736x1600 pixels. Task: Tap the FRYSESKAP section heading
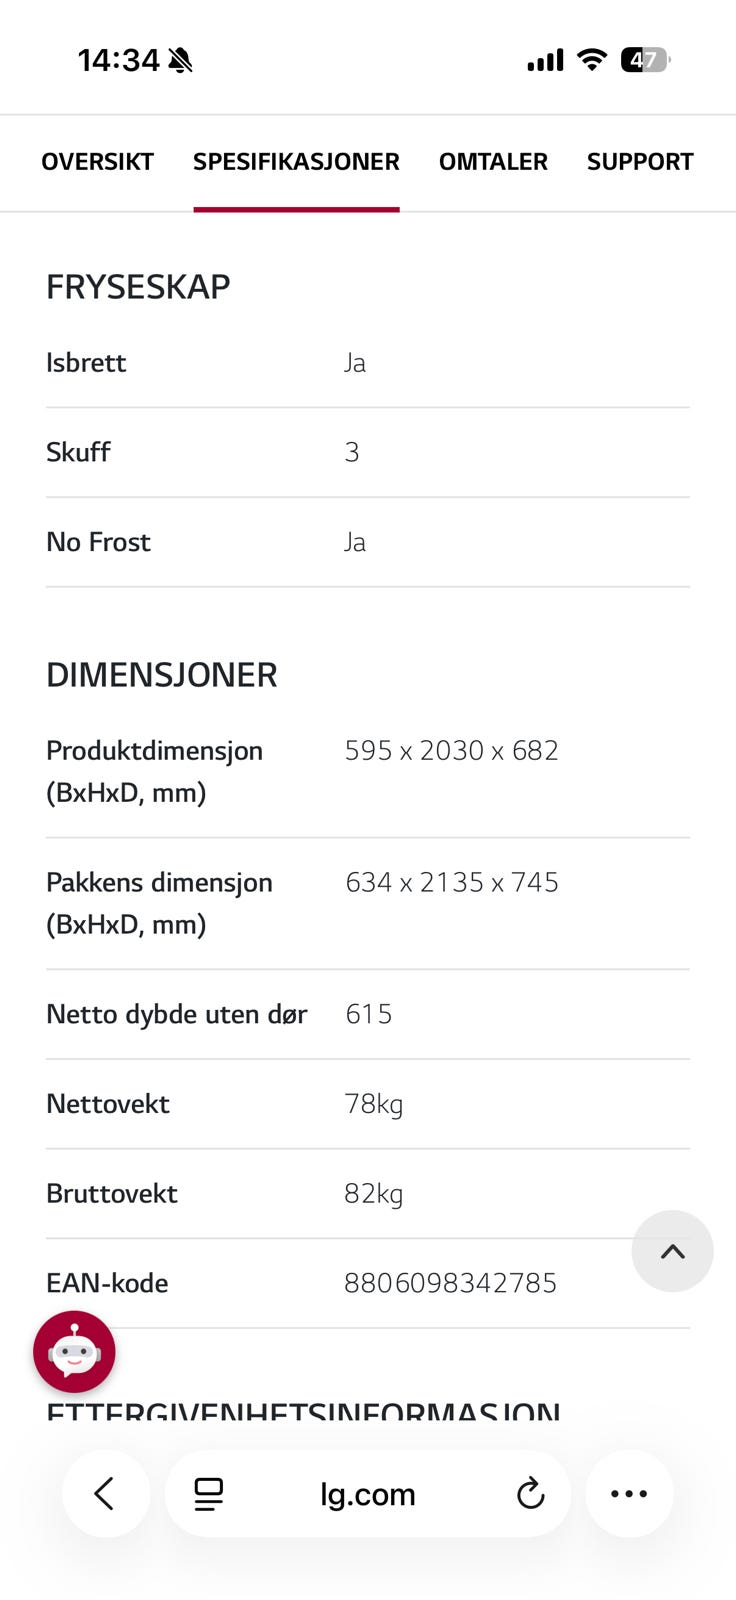coord(138,287)
